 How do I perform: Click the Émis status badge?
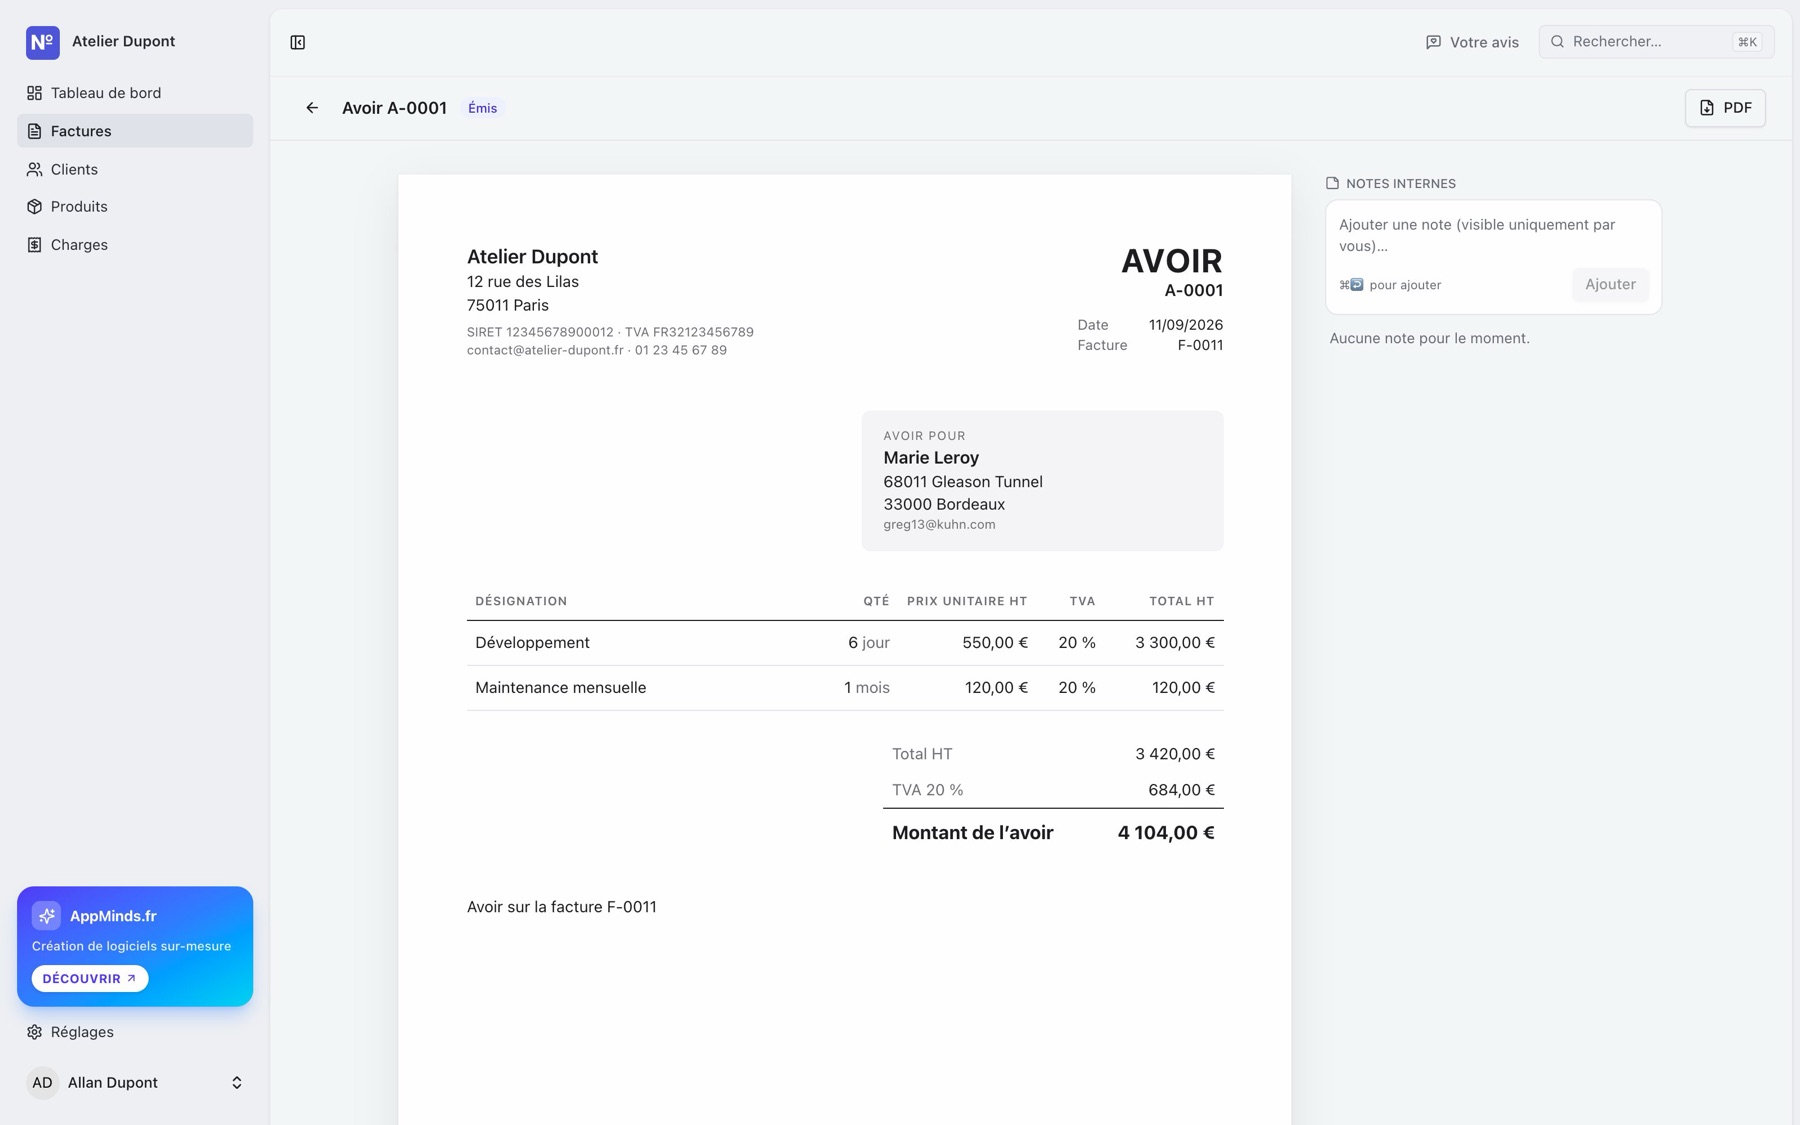tap(482, 108)
